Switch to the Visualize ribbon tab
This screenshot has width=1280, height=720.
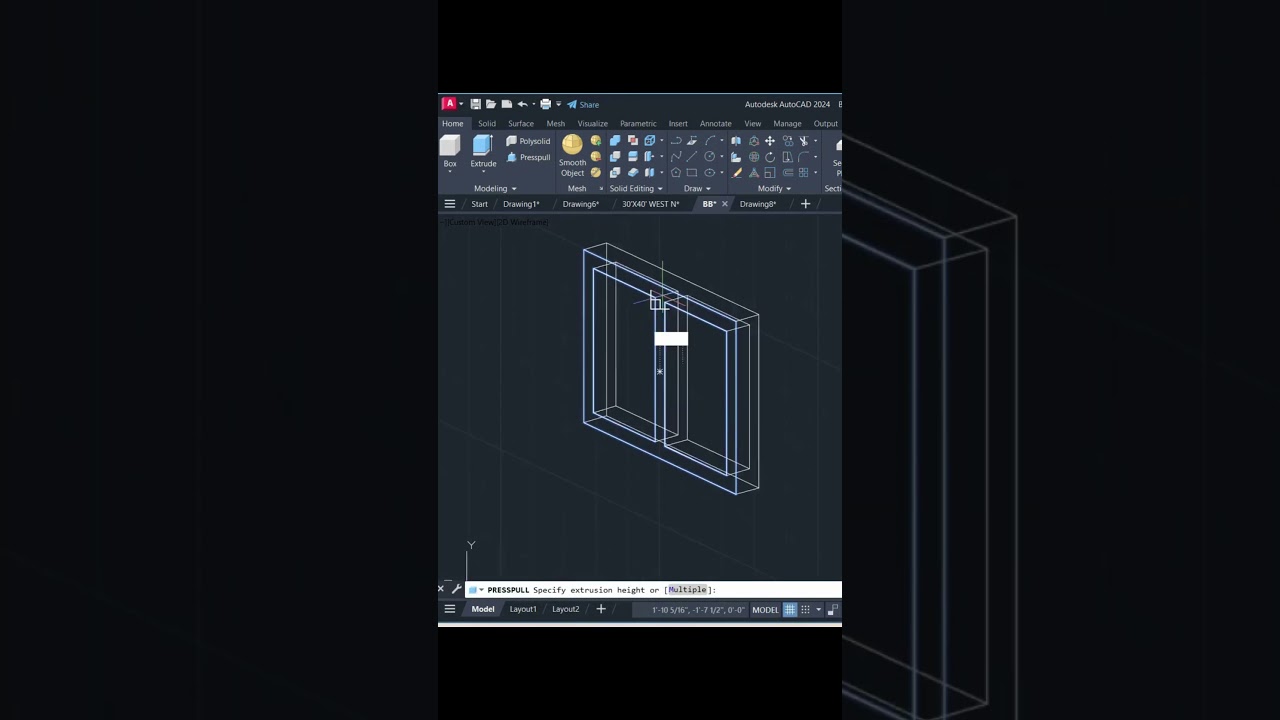pyautogui.click(x=593, y=124)
